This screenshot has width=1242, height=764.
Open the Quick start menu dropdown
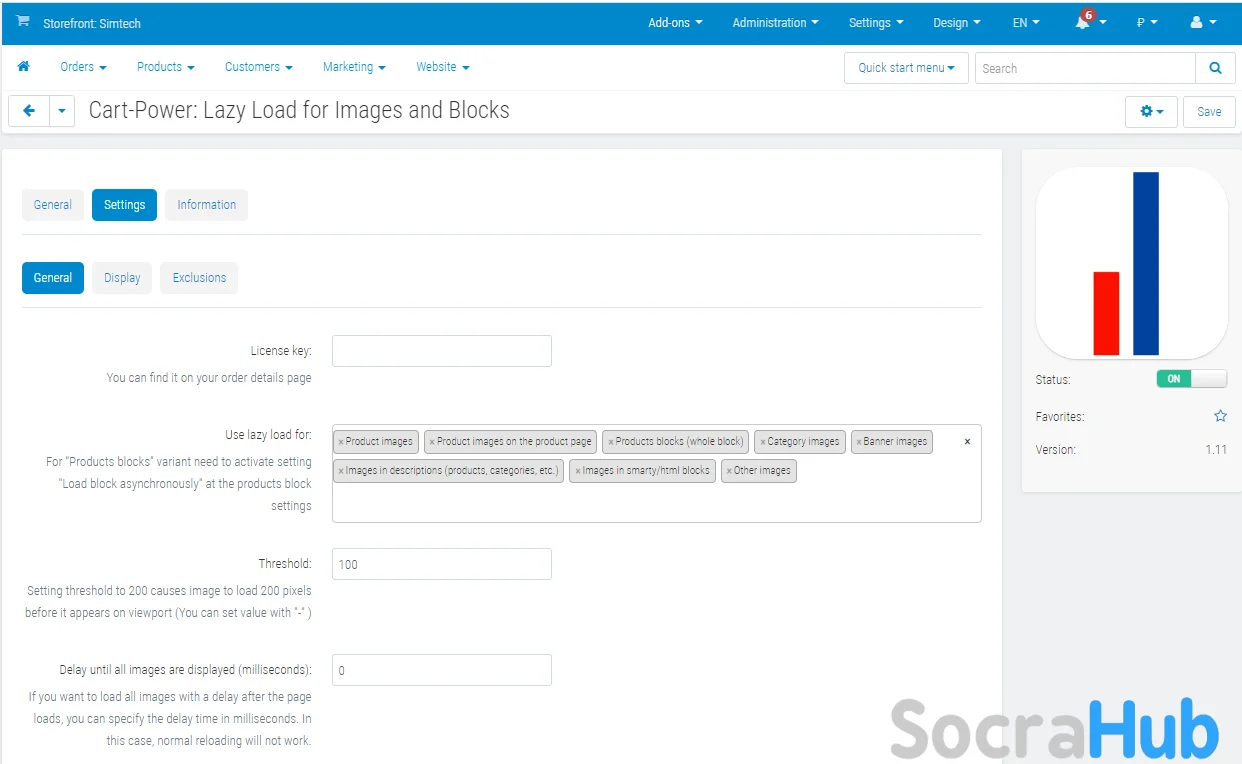pyautogui.click(x=906, y=68)
